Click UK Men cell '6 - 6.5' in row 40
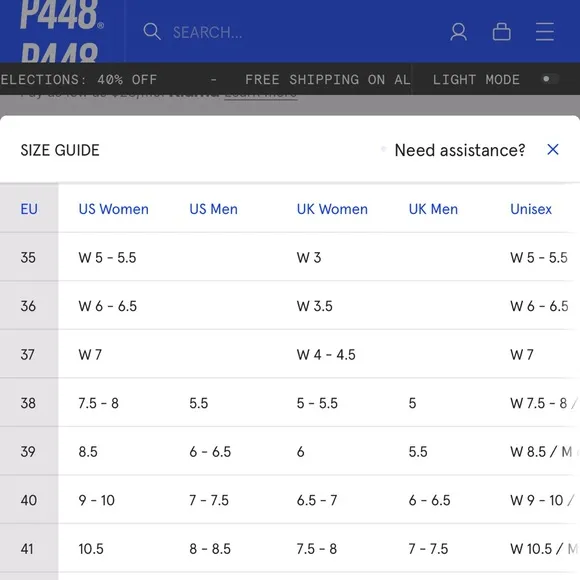Image resolution: width=580 pixels, height=580 pixels. pos(429,500)
